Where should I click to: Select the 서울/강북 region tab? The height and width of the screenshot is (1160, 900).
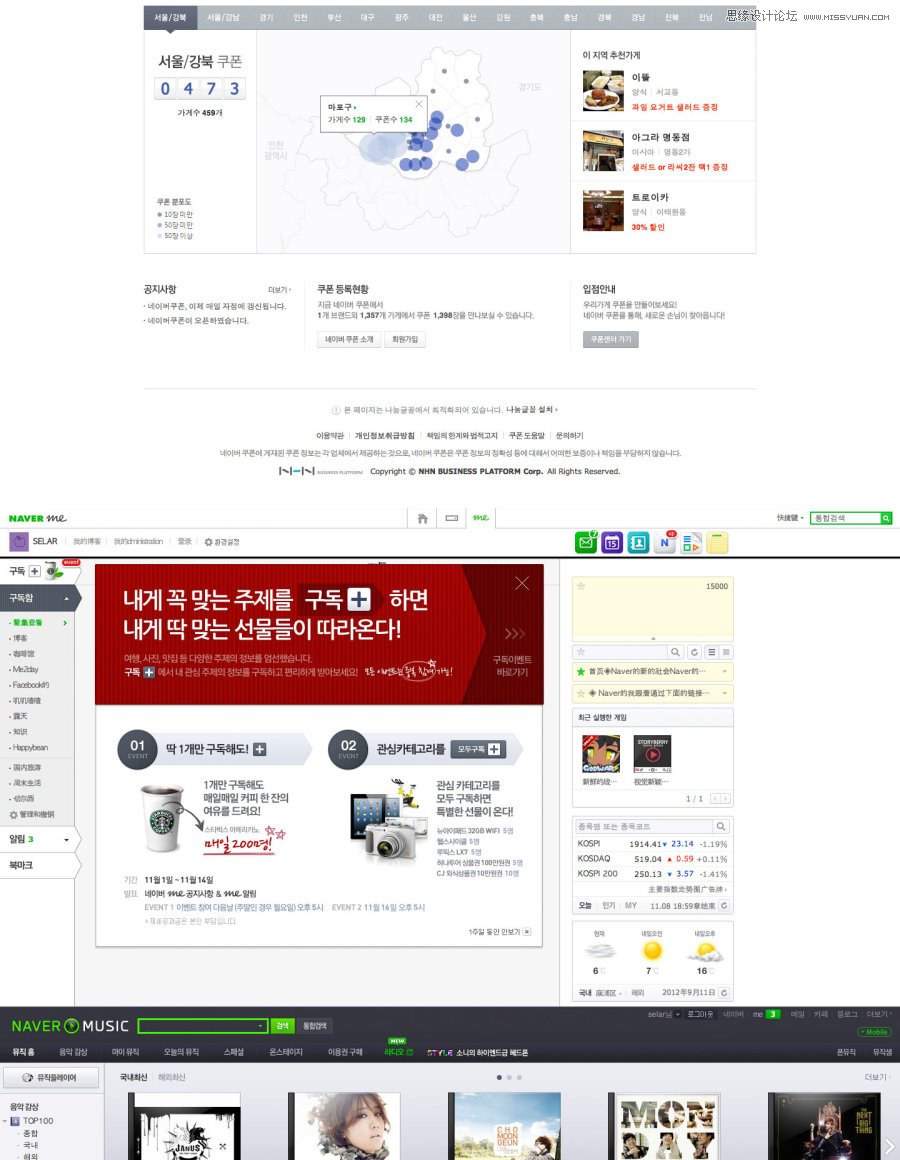171,17
